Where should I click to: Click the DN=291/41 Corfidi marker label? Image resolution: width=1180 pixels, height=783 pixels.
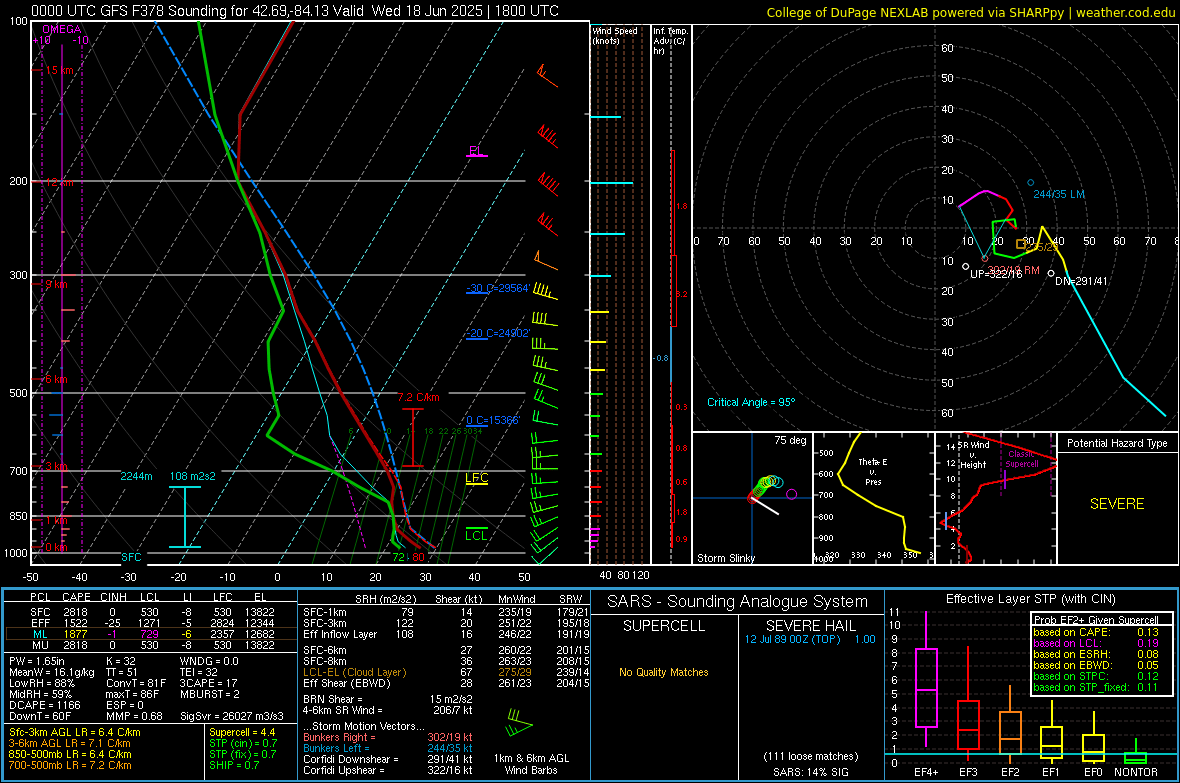[x=1081, y=281]
